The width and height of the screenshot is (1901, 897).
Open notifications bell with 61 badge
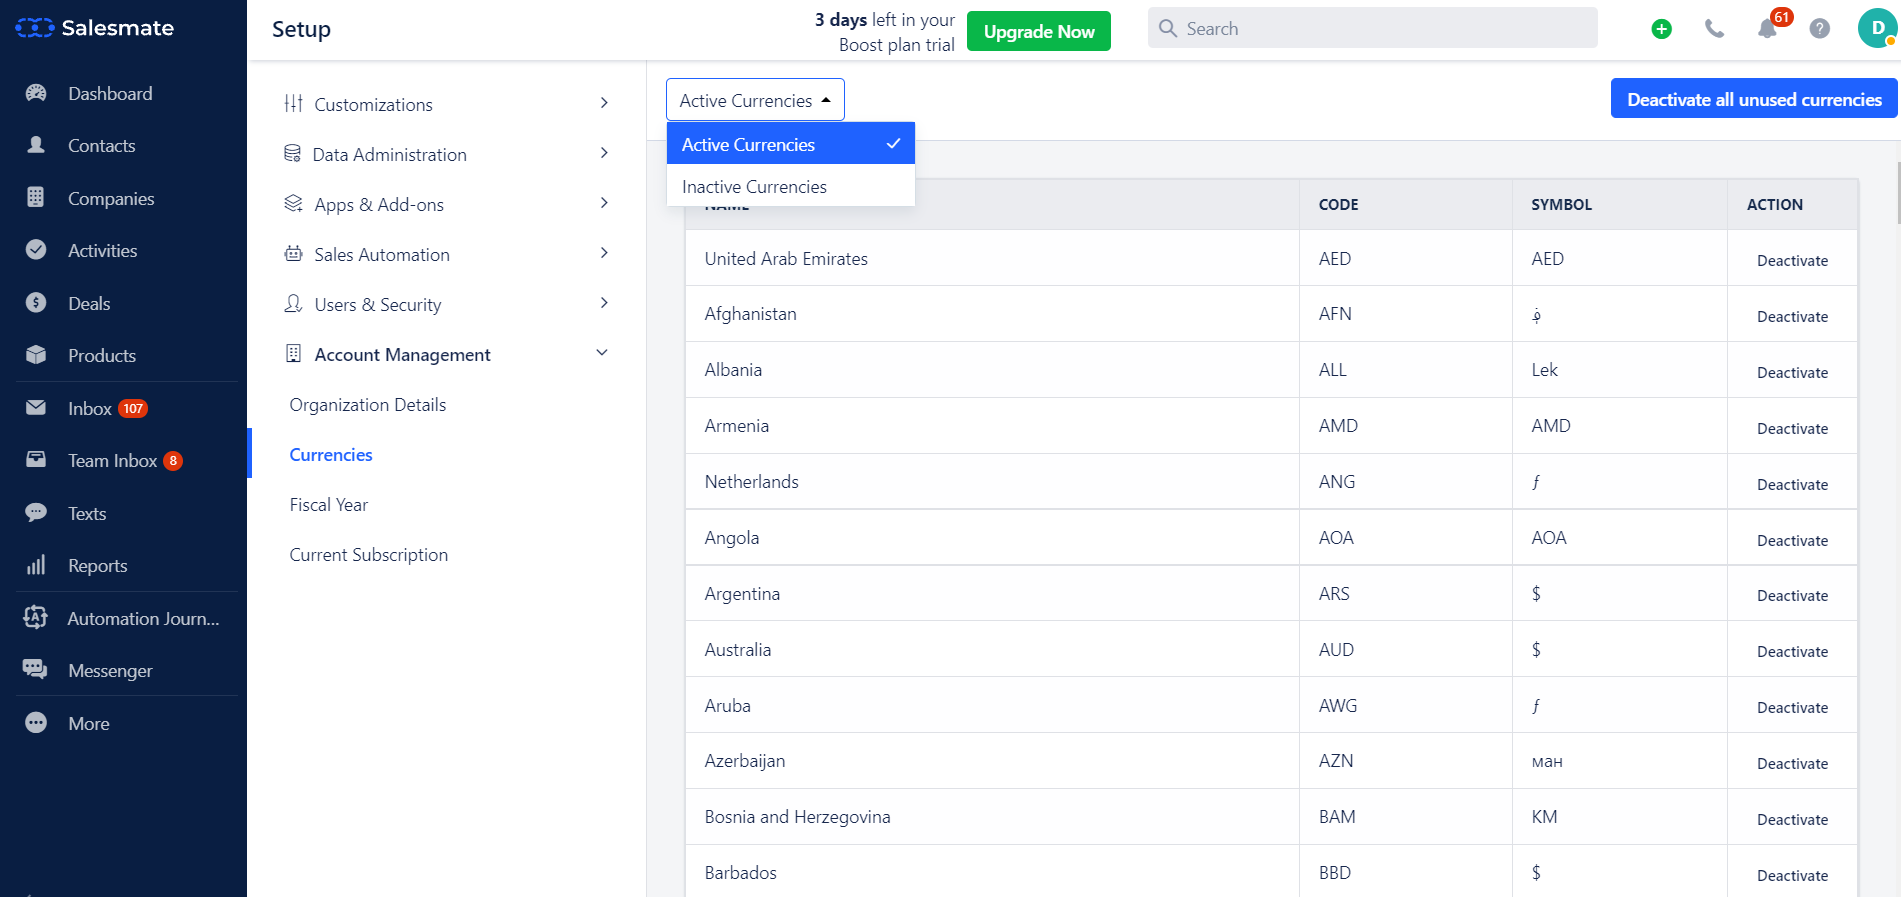(1769, 27)
